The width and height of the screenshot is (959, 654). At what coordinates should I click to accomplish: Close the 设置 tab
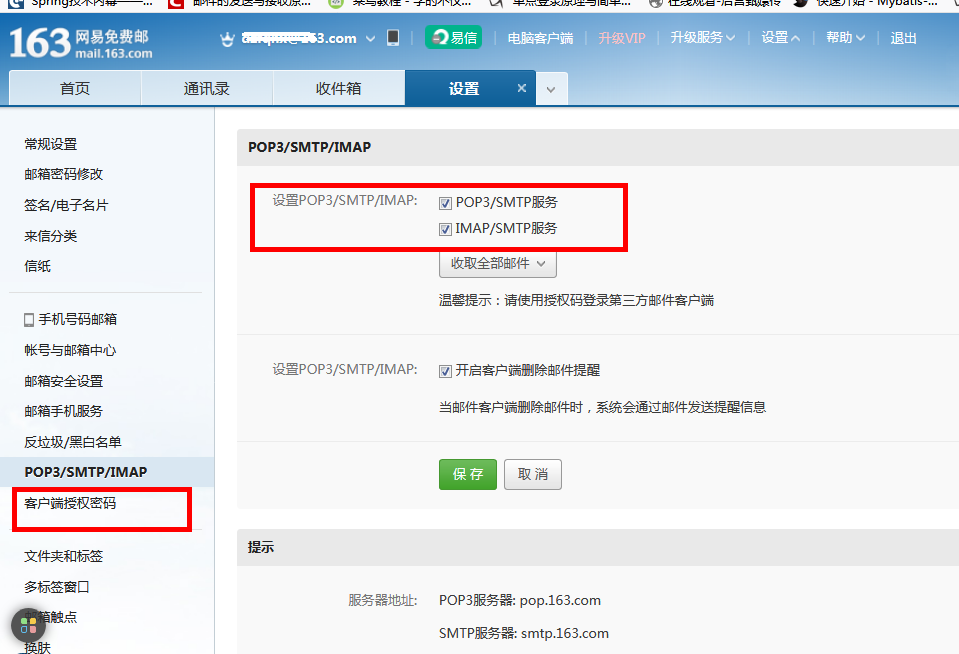click(522, 88)
